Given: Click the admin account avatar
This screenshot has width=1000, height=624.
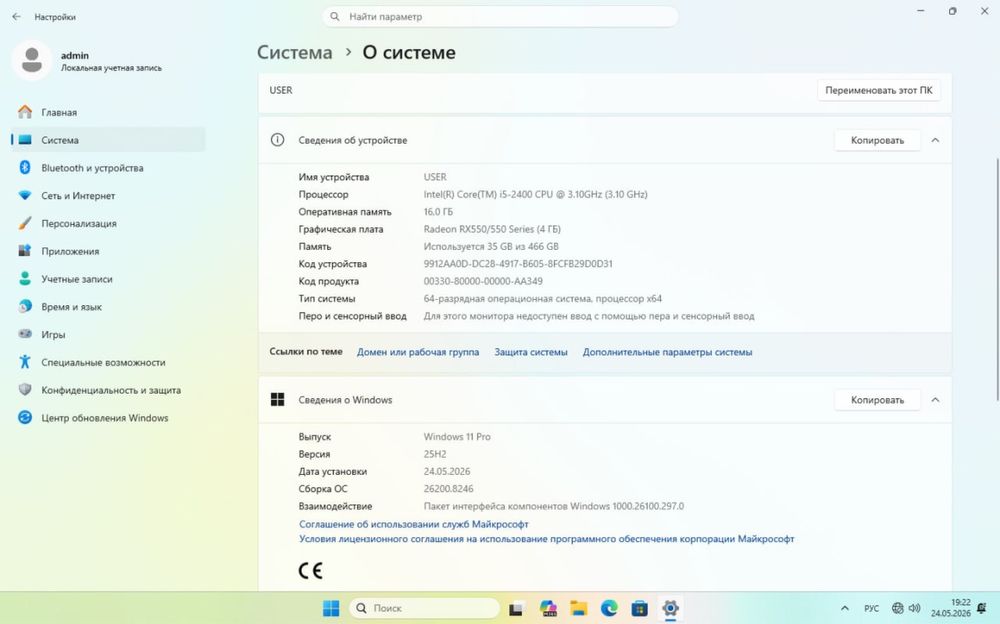Looking at the screenshot, I should coord(32,61).
